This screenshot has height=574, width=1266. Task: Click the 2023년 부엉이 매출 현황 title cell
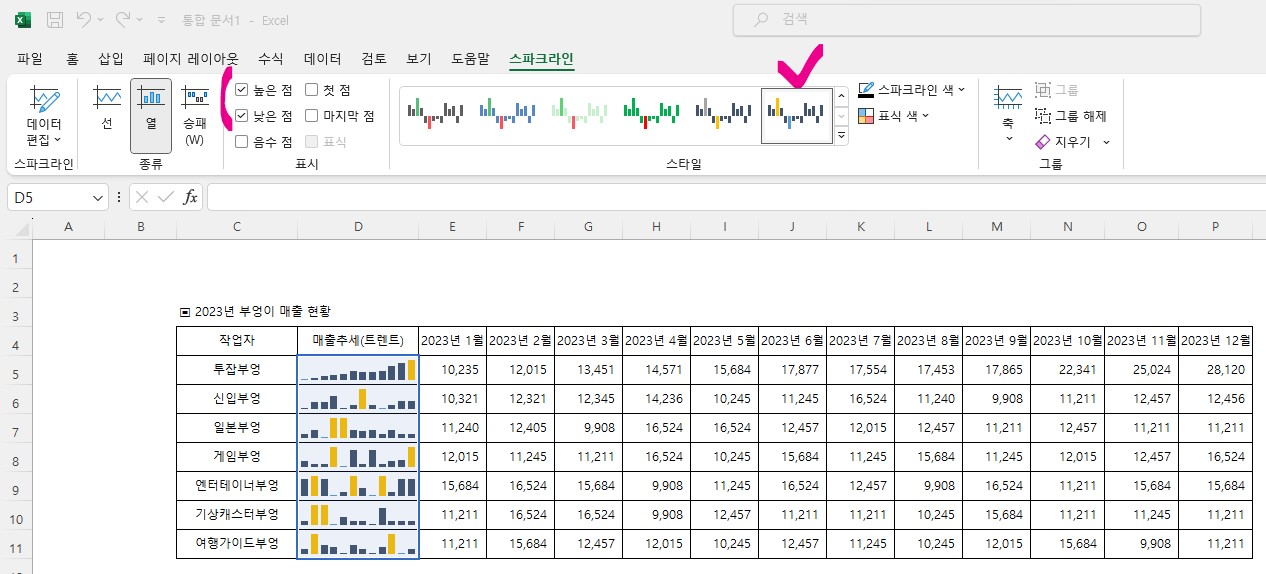(x=255, y=312)
